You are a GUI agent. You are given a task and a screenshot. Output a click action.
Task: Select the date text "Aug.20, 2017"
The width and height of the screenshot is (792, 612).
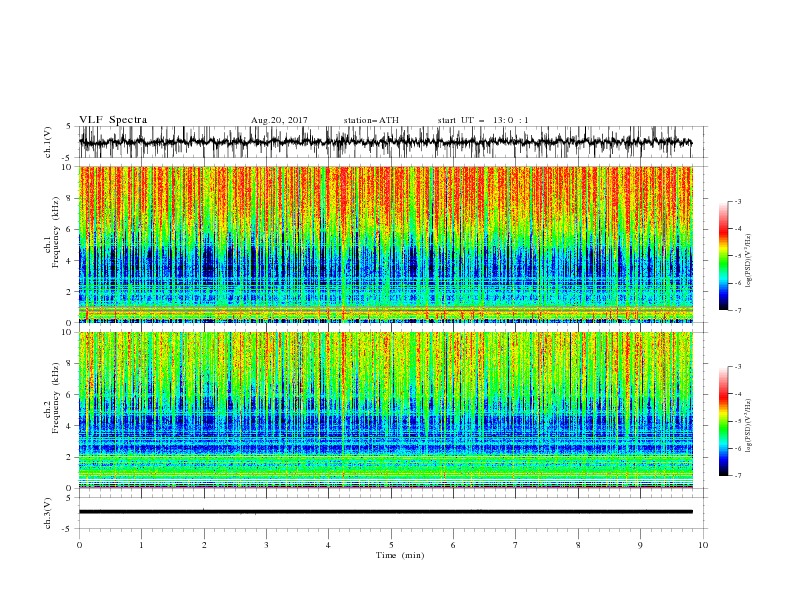(x=279, y=120)
